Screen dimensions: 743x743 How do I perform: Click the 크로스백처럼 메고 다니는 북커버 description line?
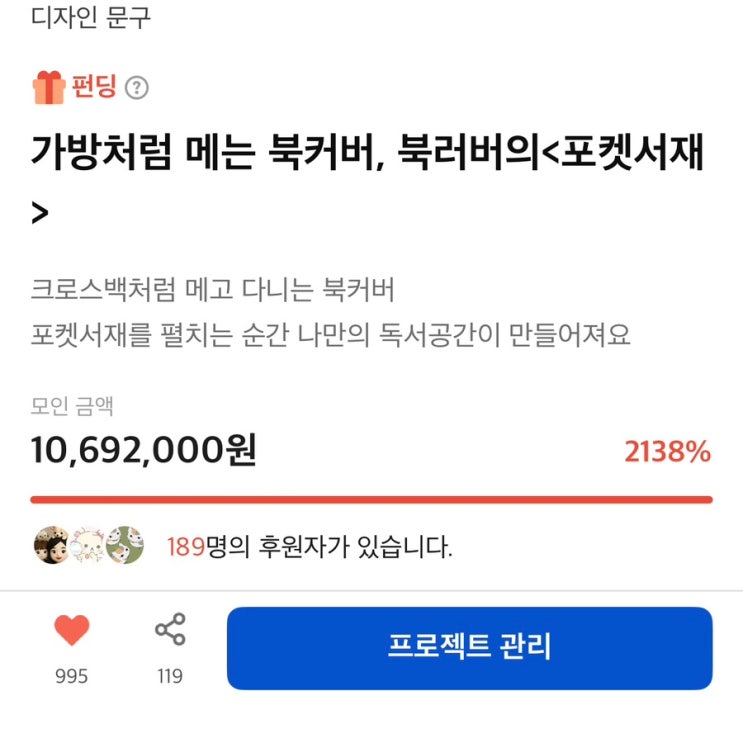(x=213, y=292)
